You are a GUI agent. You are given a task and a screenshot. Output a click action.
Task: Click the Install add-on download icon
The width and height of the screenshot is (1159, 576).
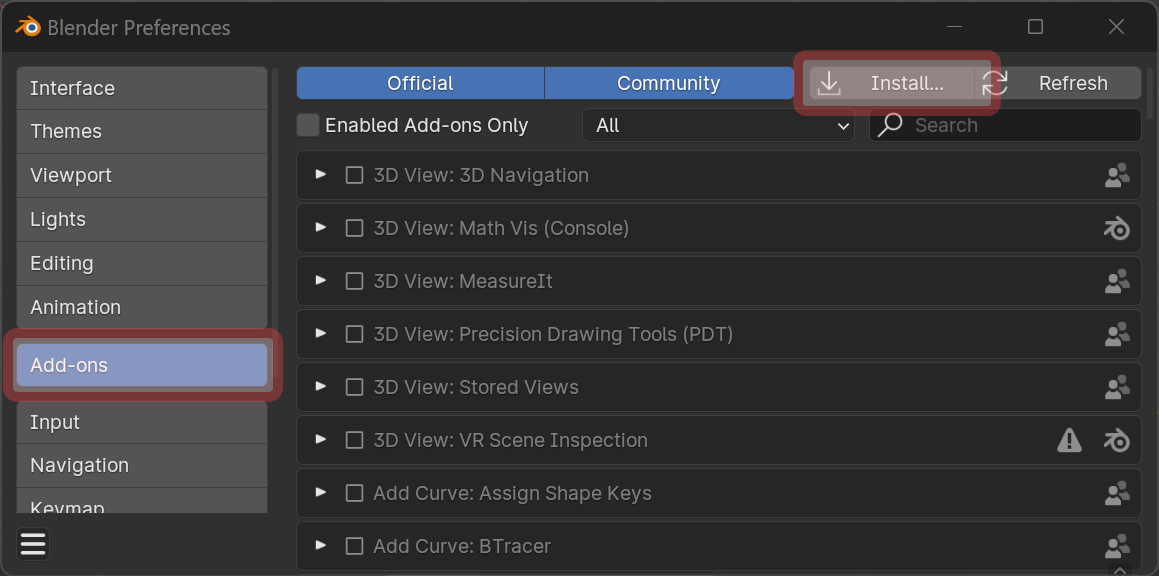(x=829, y=84)
